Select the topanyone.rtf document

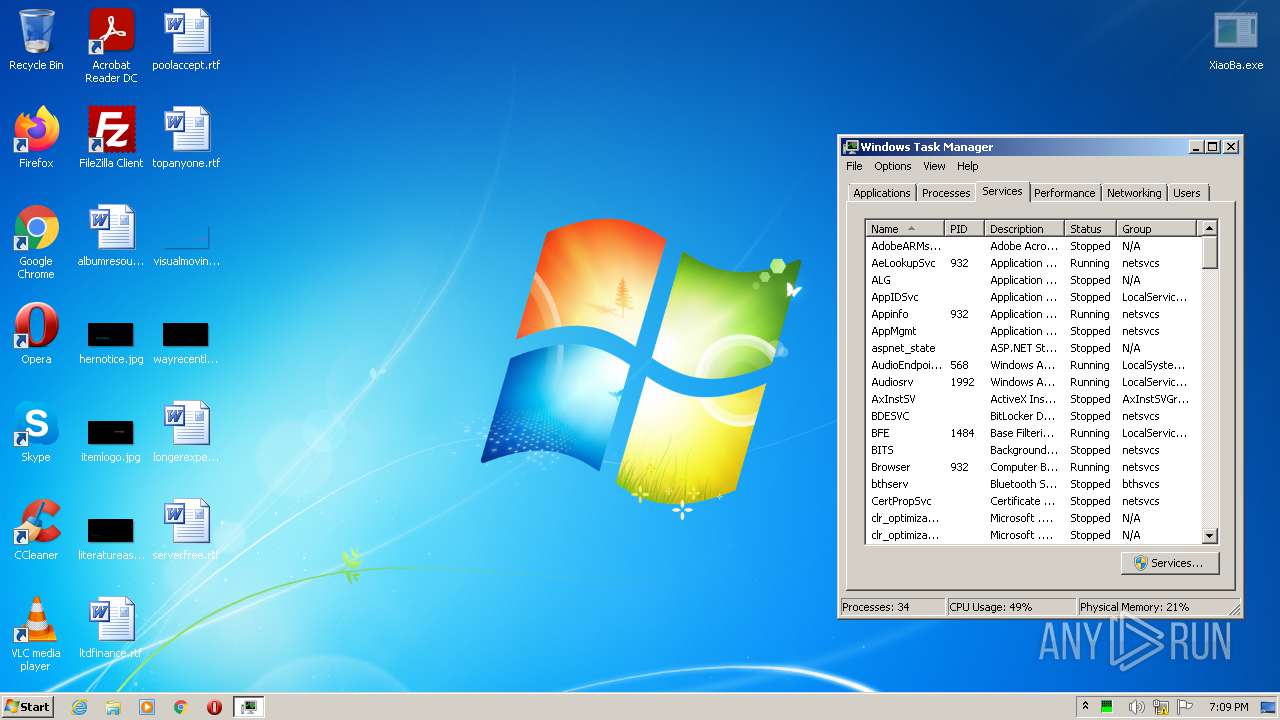pos(186,138)
